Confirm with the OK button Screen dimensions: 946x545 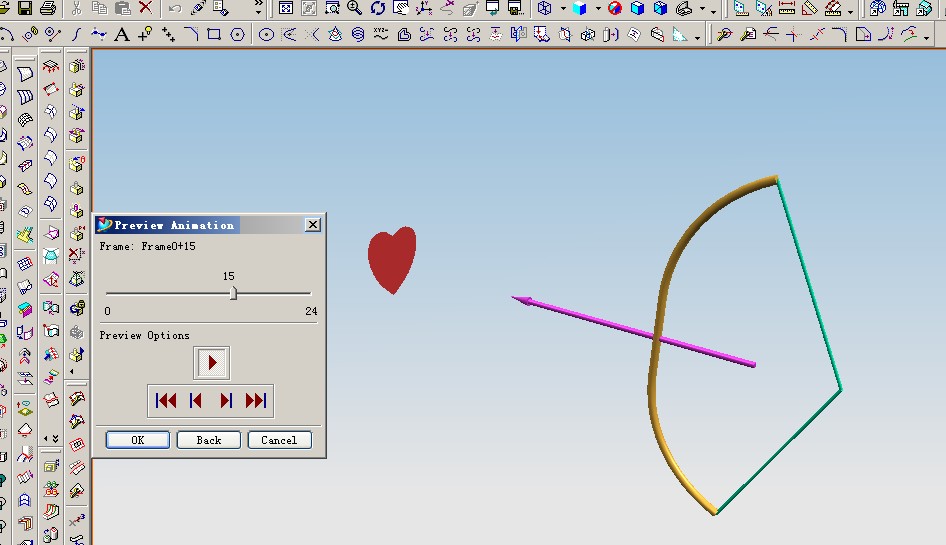(x=138, y=440)
